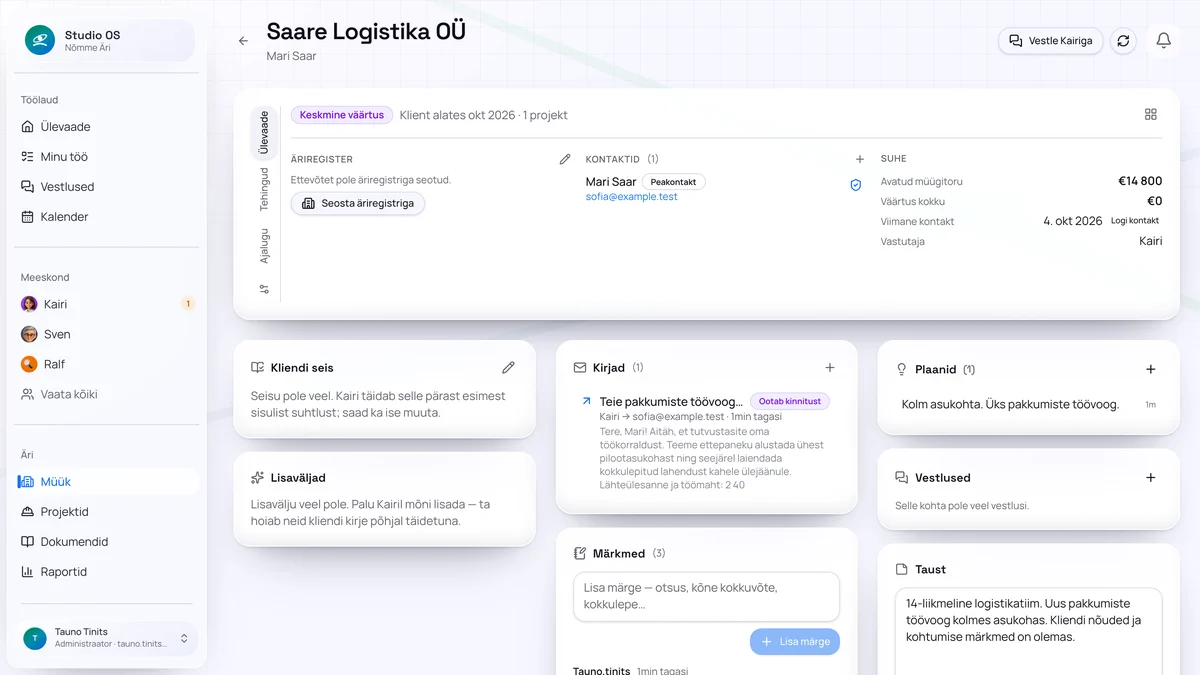
Task: Start a new conversation in the Vestlused card
Action: pyautogui.click(x=1151, y=478)
